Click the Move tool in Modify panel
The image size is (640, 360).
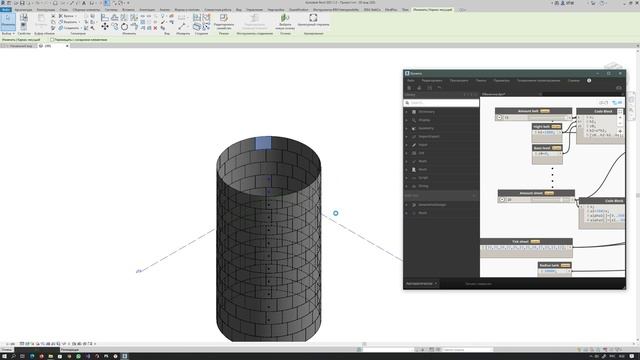105,27
